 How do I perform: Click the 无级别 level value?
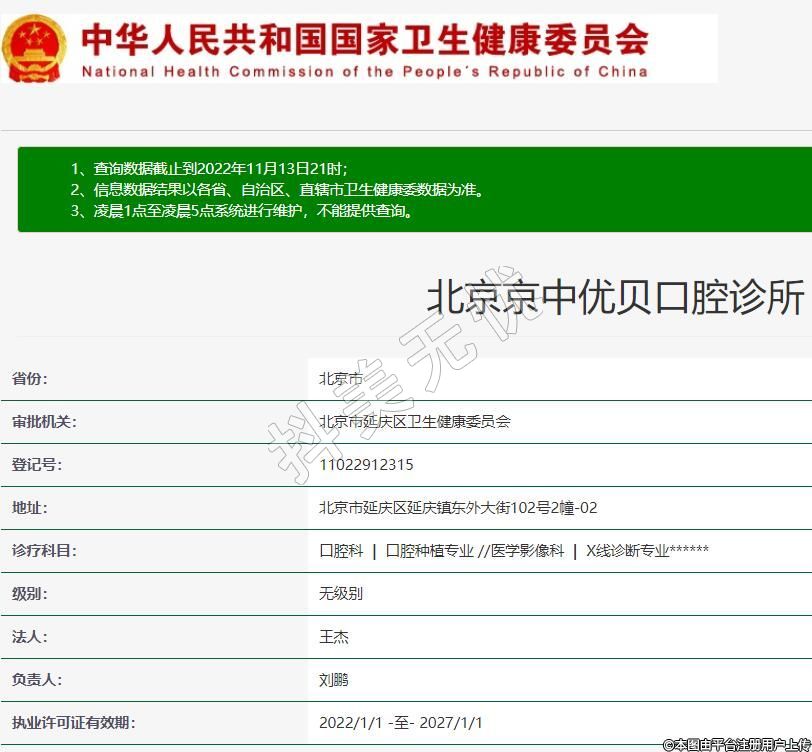(340, 594)
